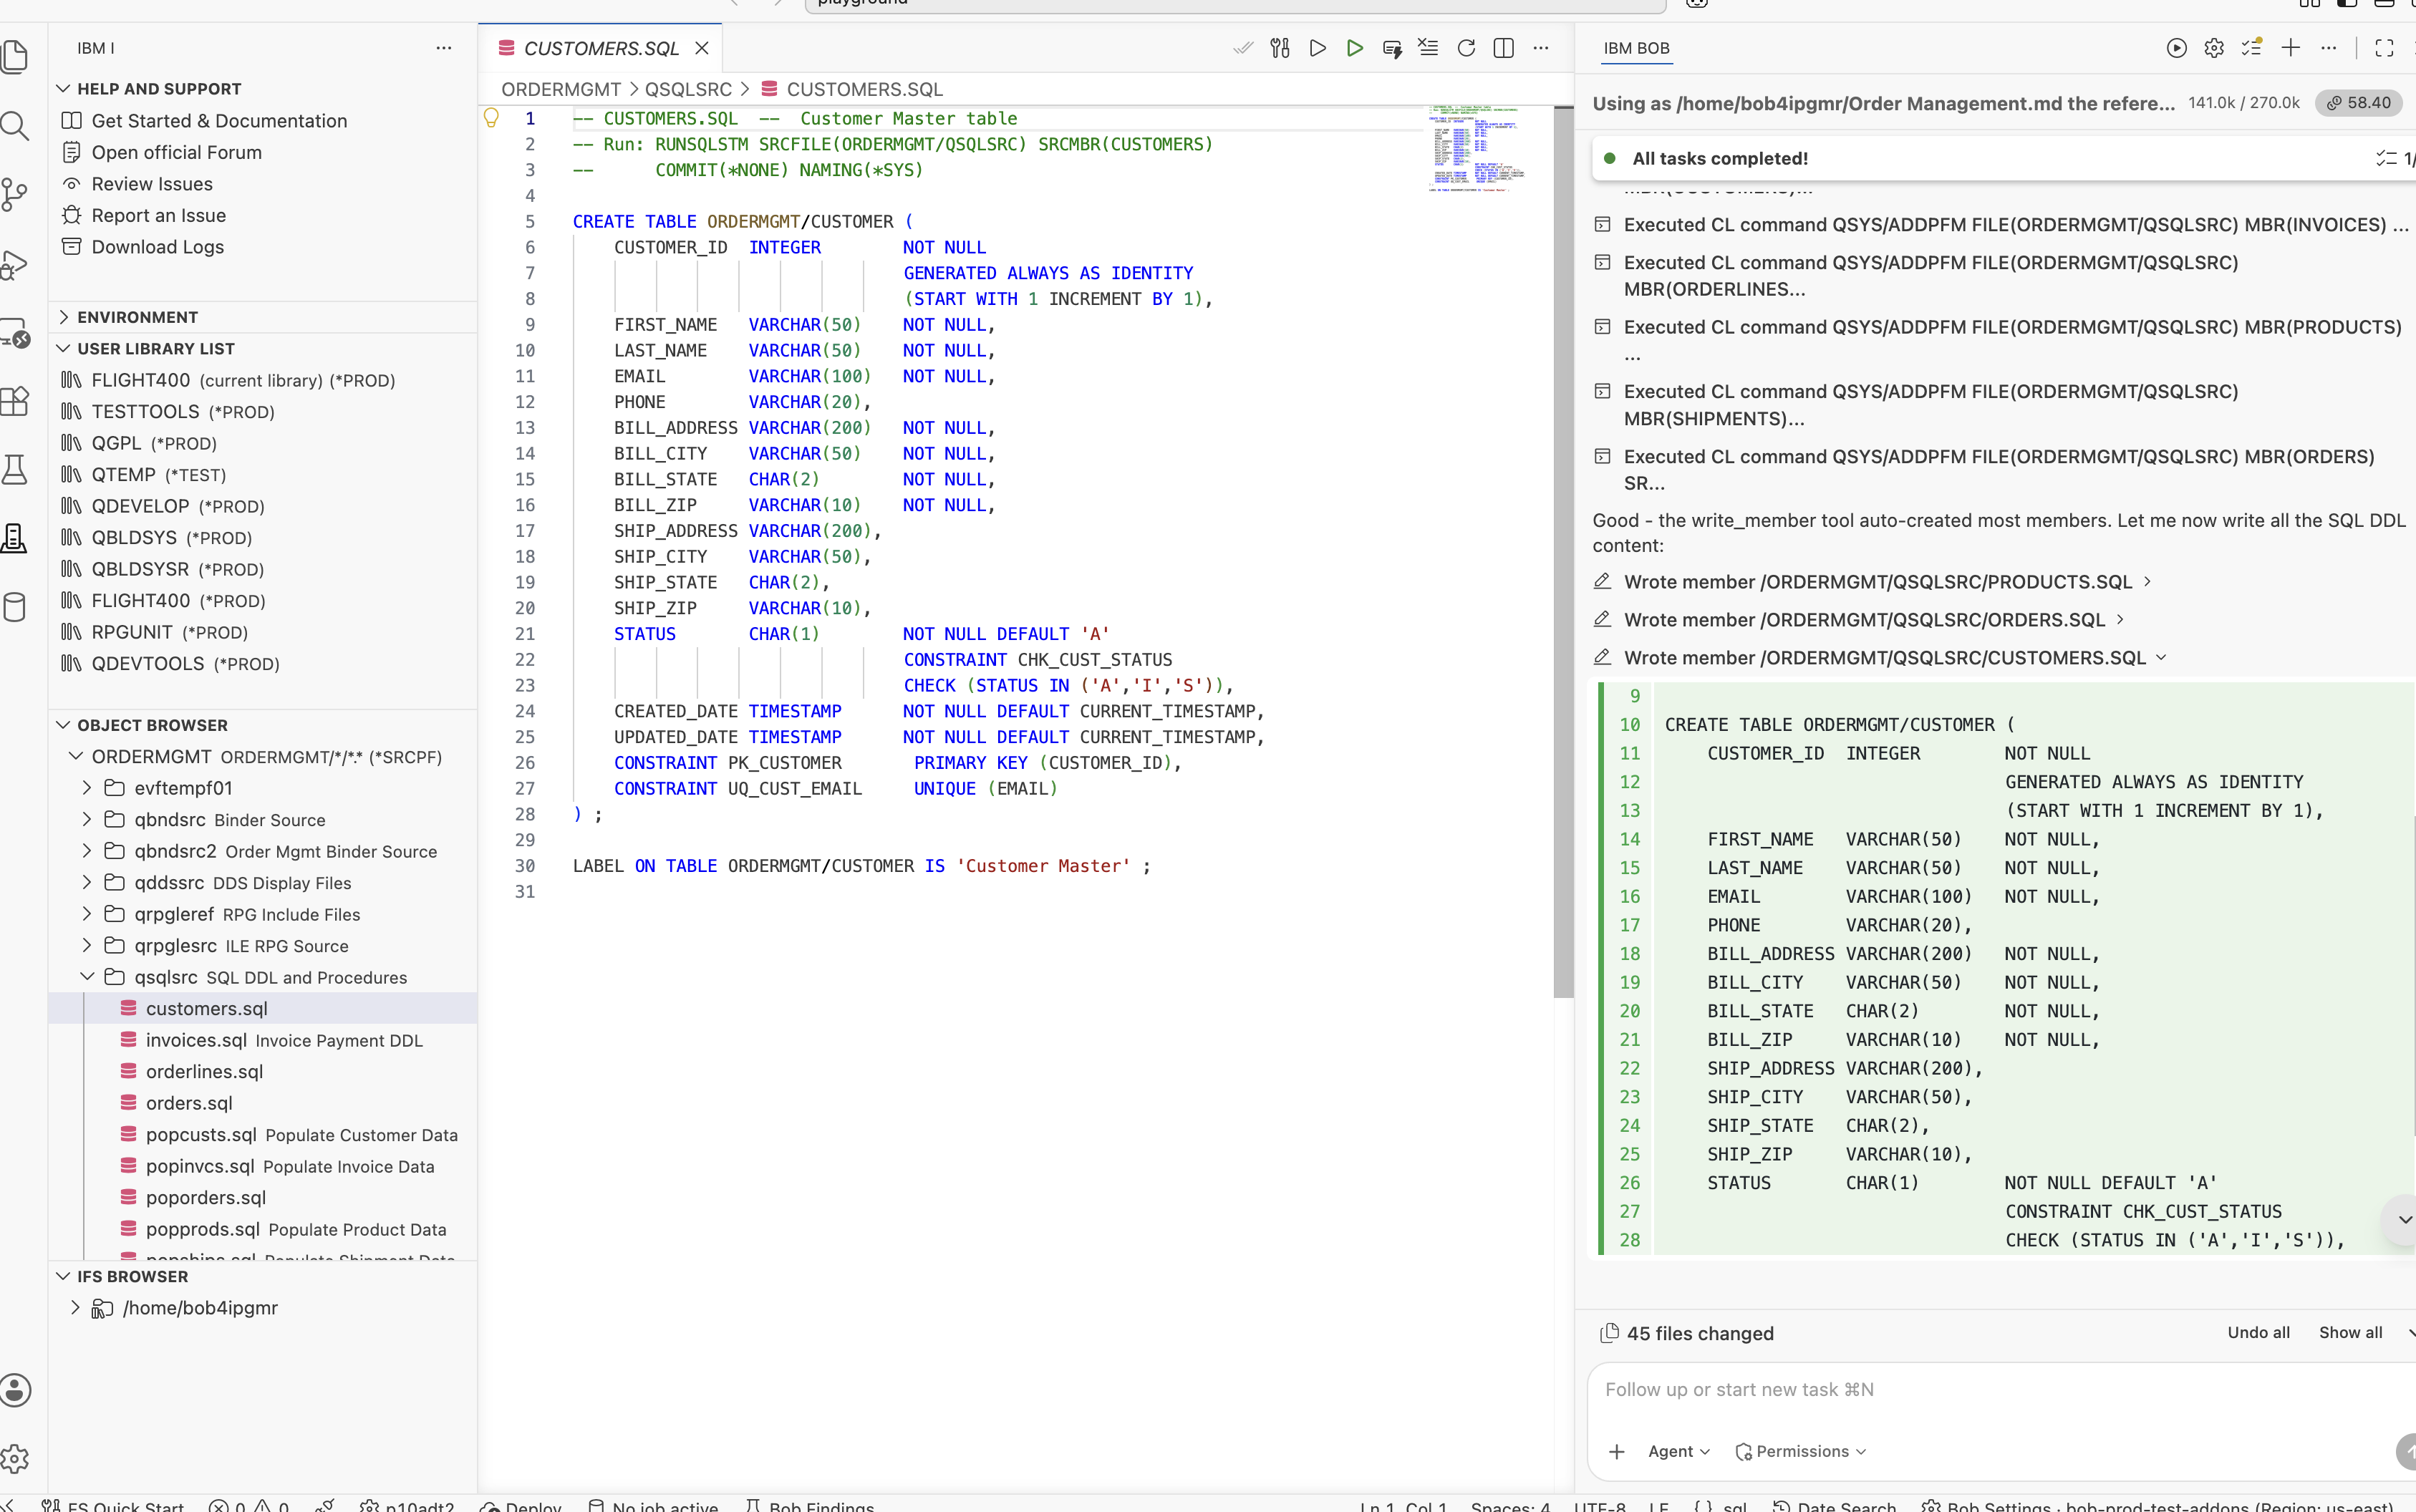Viewport: 2416px width, 1512px height.
Task: Expand /home/bob4ipgmr in IFS Browser
Action: click(x=75, y=1308)
